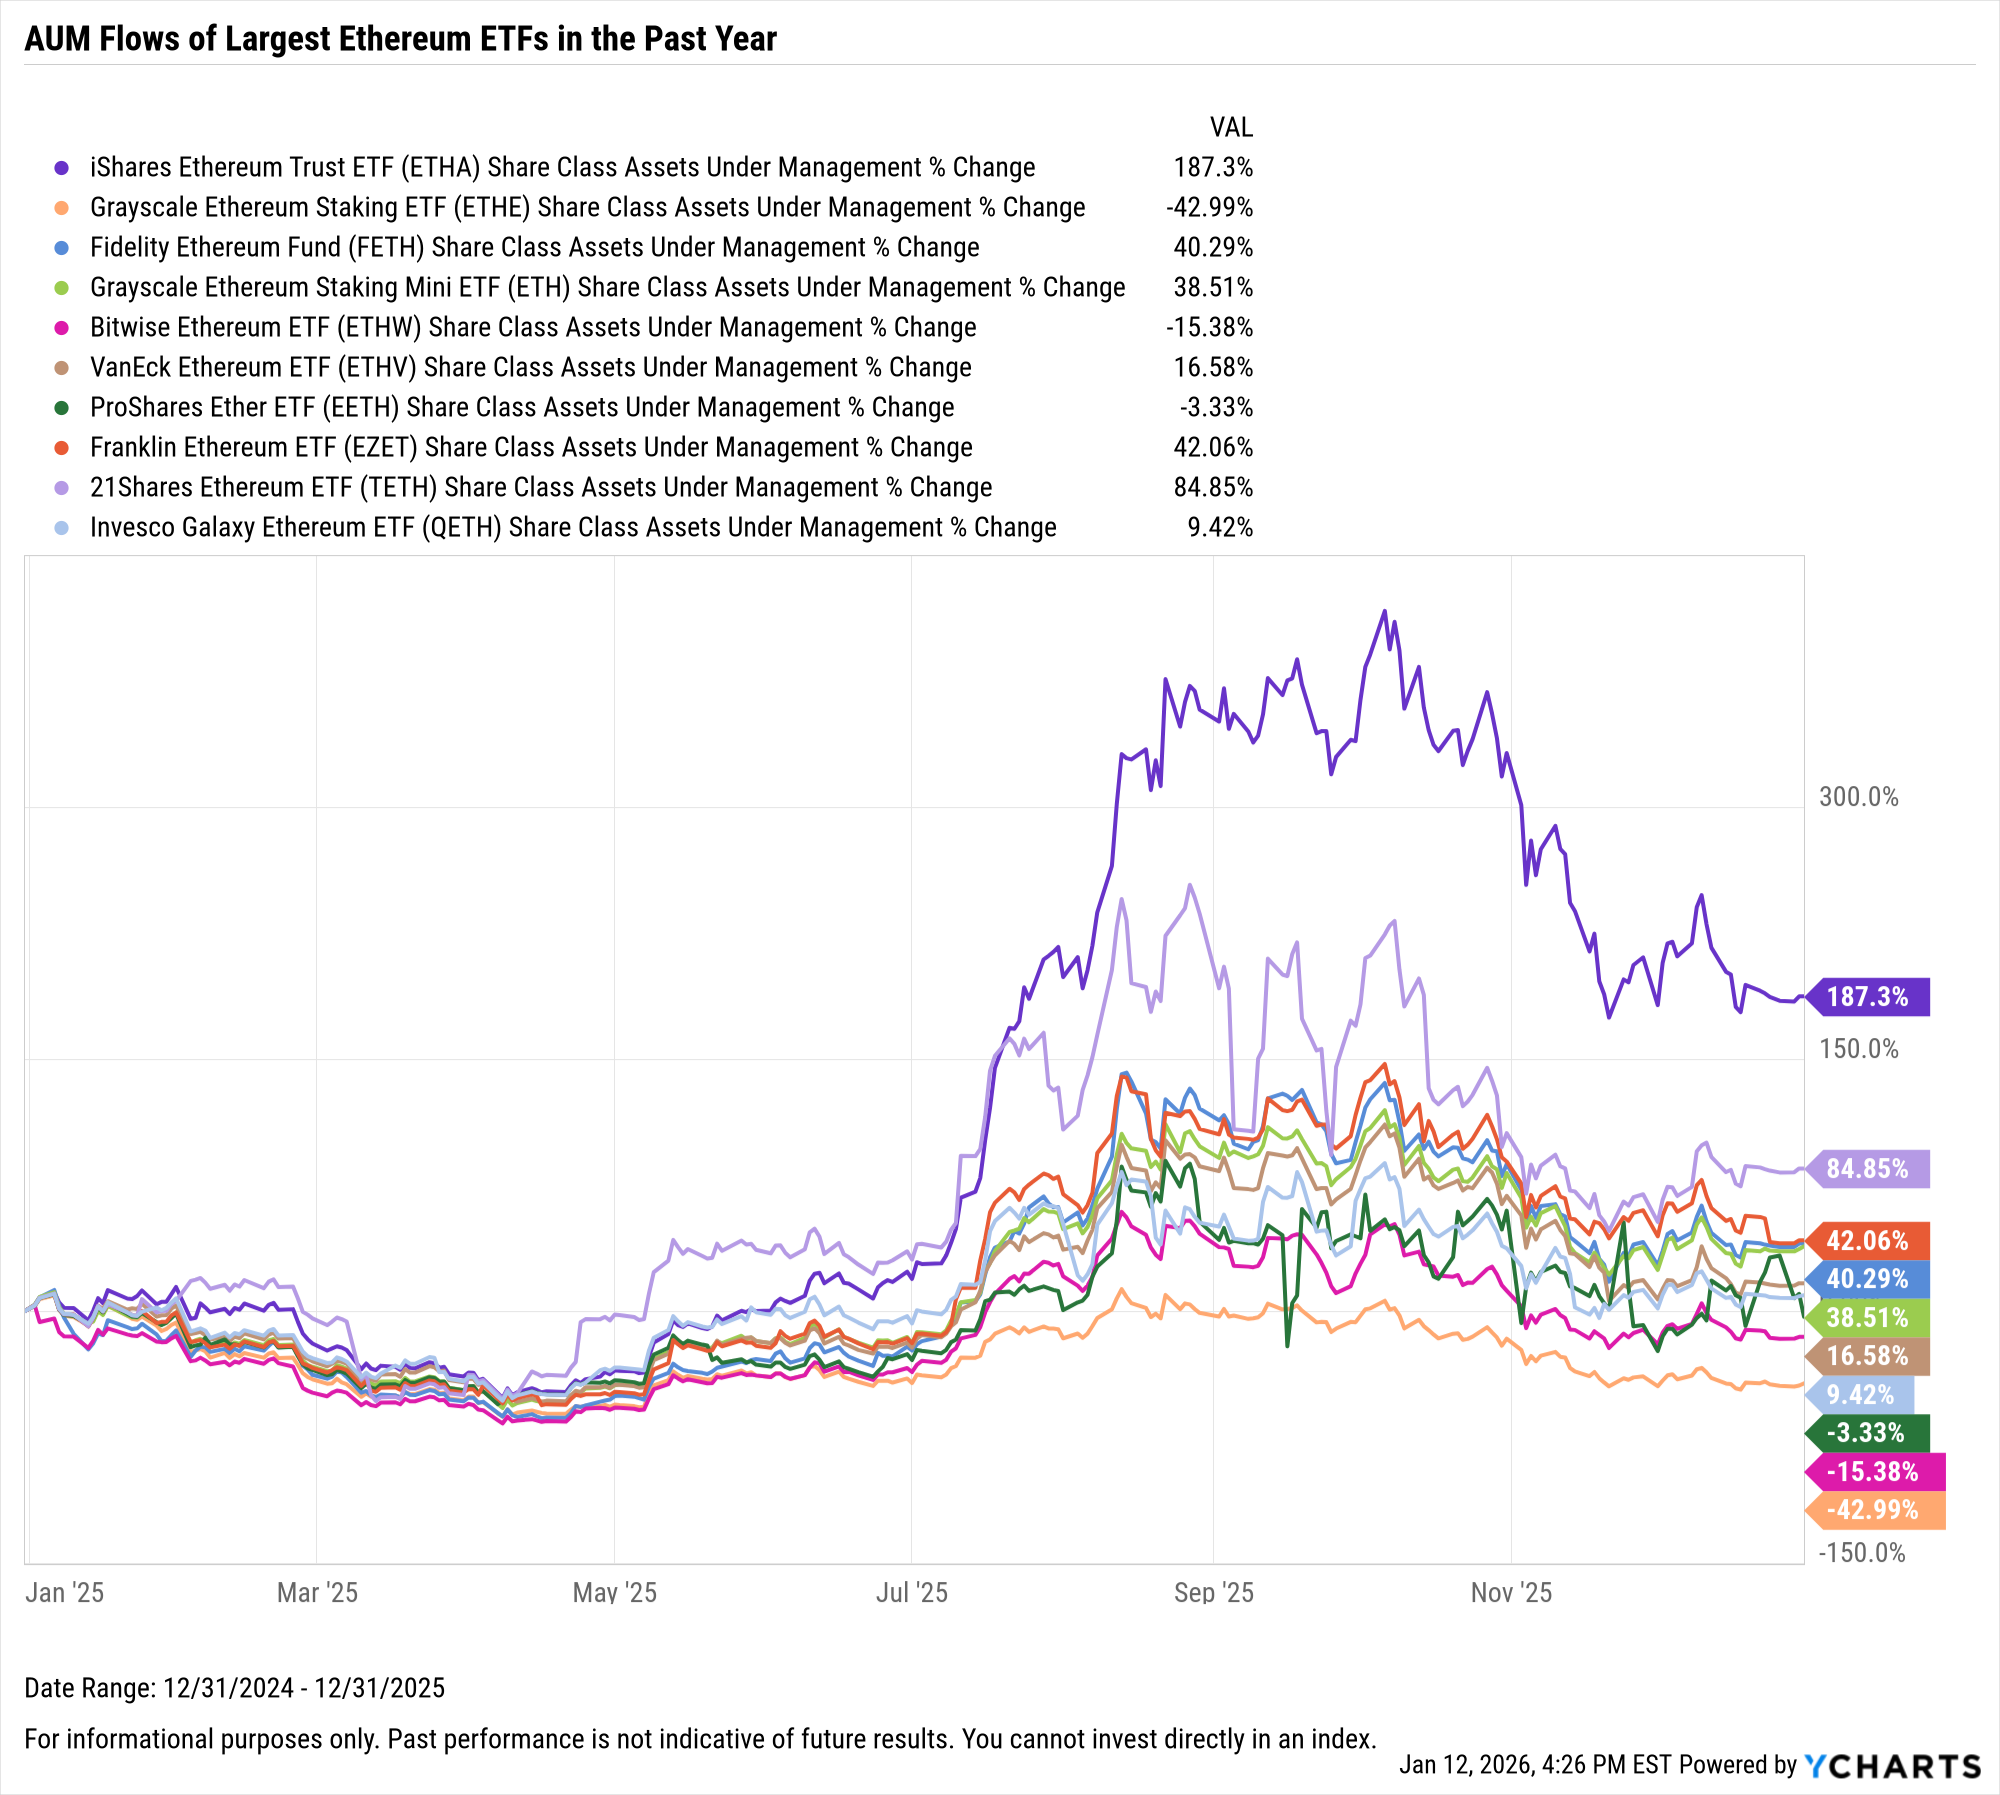Click the purple ETHA legend dot

pos(62,168)
